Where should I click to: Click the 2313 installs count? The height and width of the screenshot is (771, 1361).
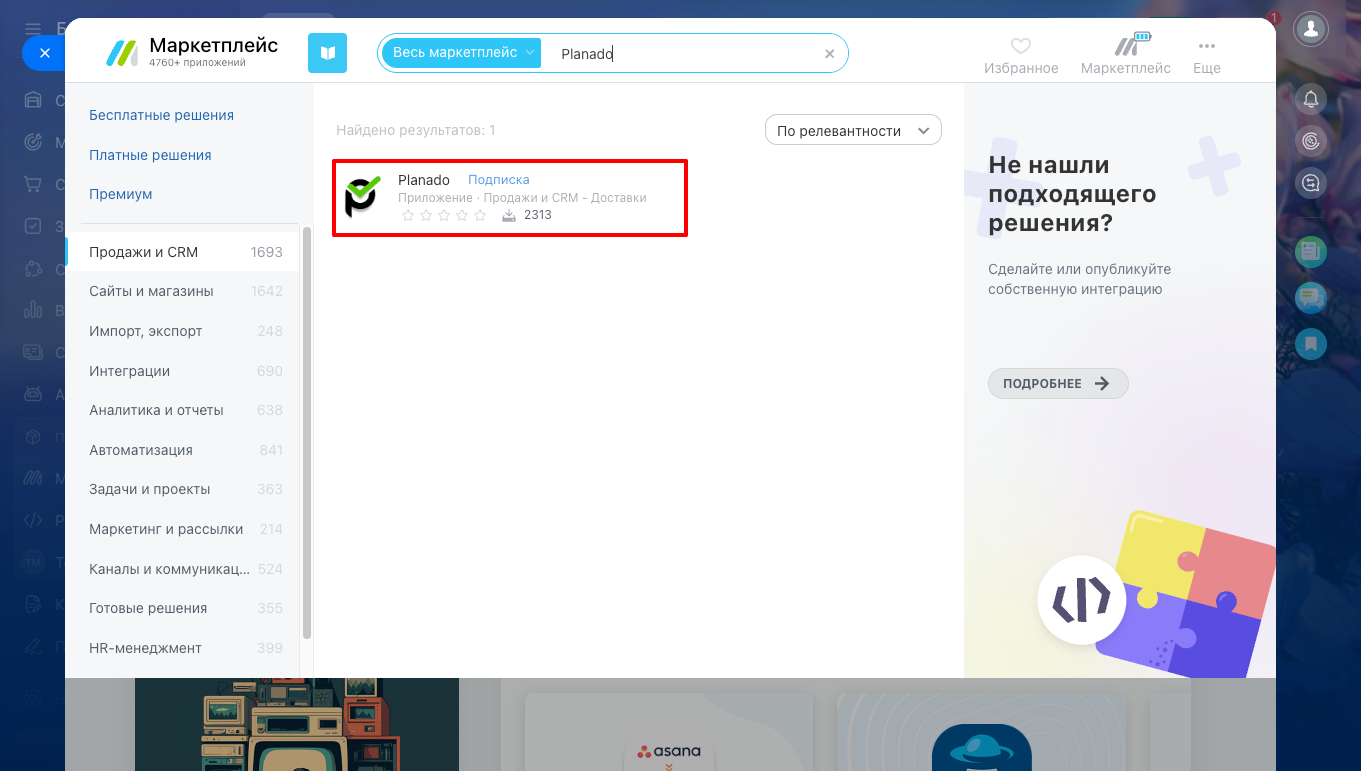(538, 215)
